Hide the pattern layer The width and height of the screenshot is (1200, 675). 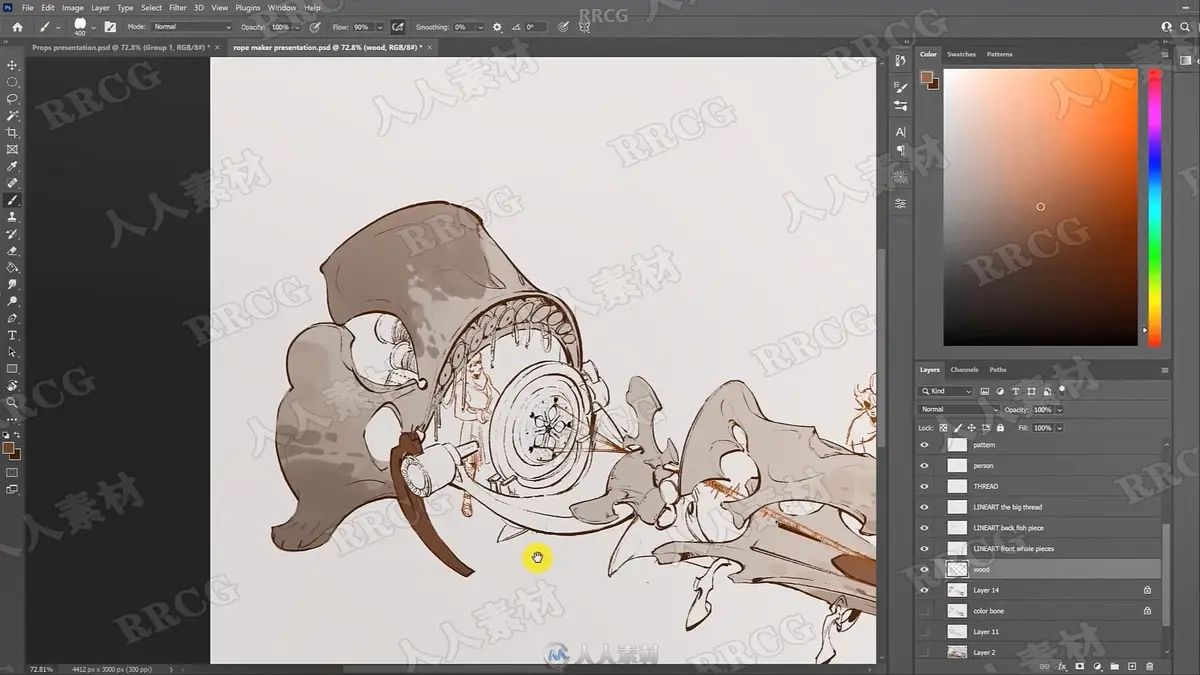pos(924,445)
